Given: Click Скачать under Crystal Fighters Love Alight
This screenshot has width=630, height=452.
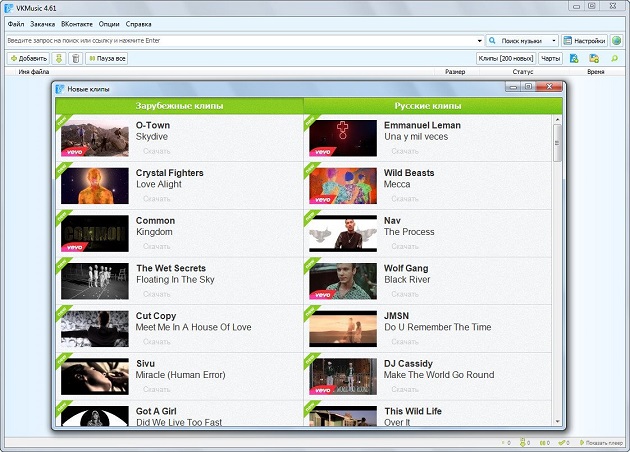Looking at the screenshot, I should point(157,199).
